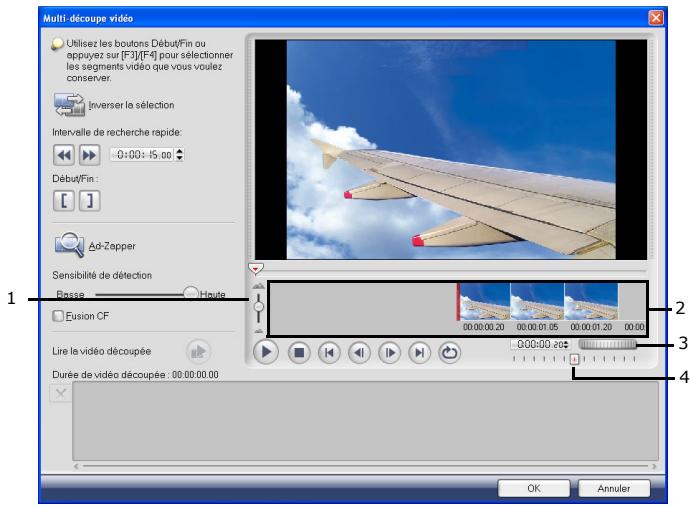Step to the previous frame
The height and width of the screenshot is (507, 693).
click(x=359, y=352)
